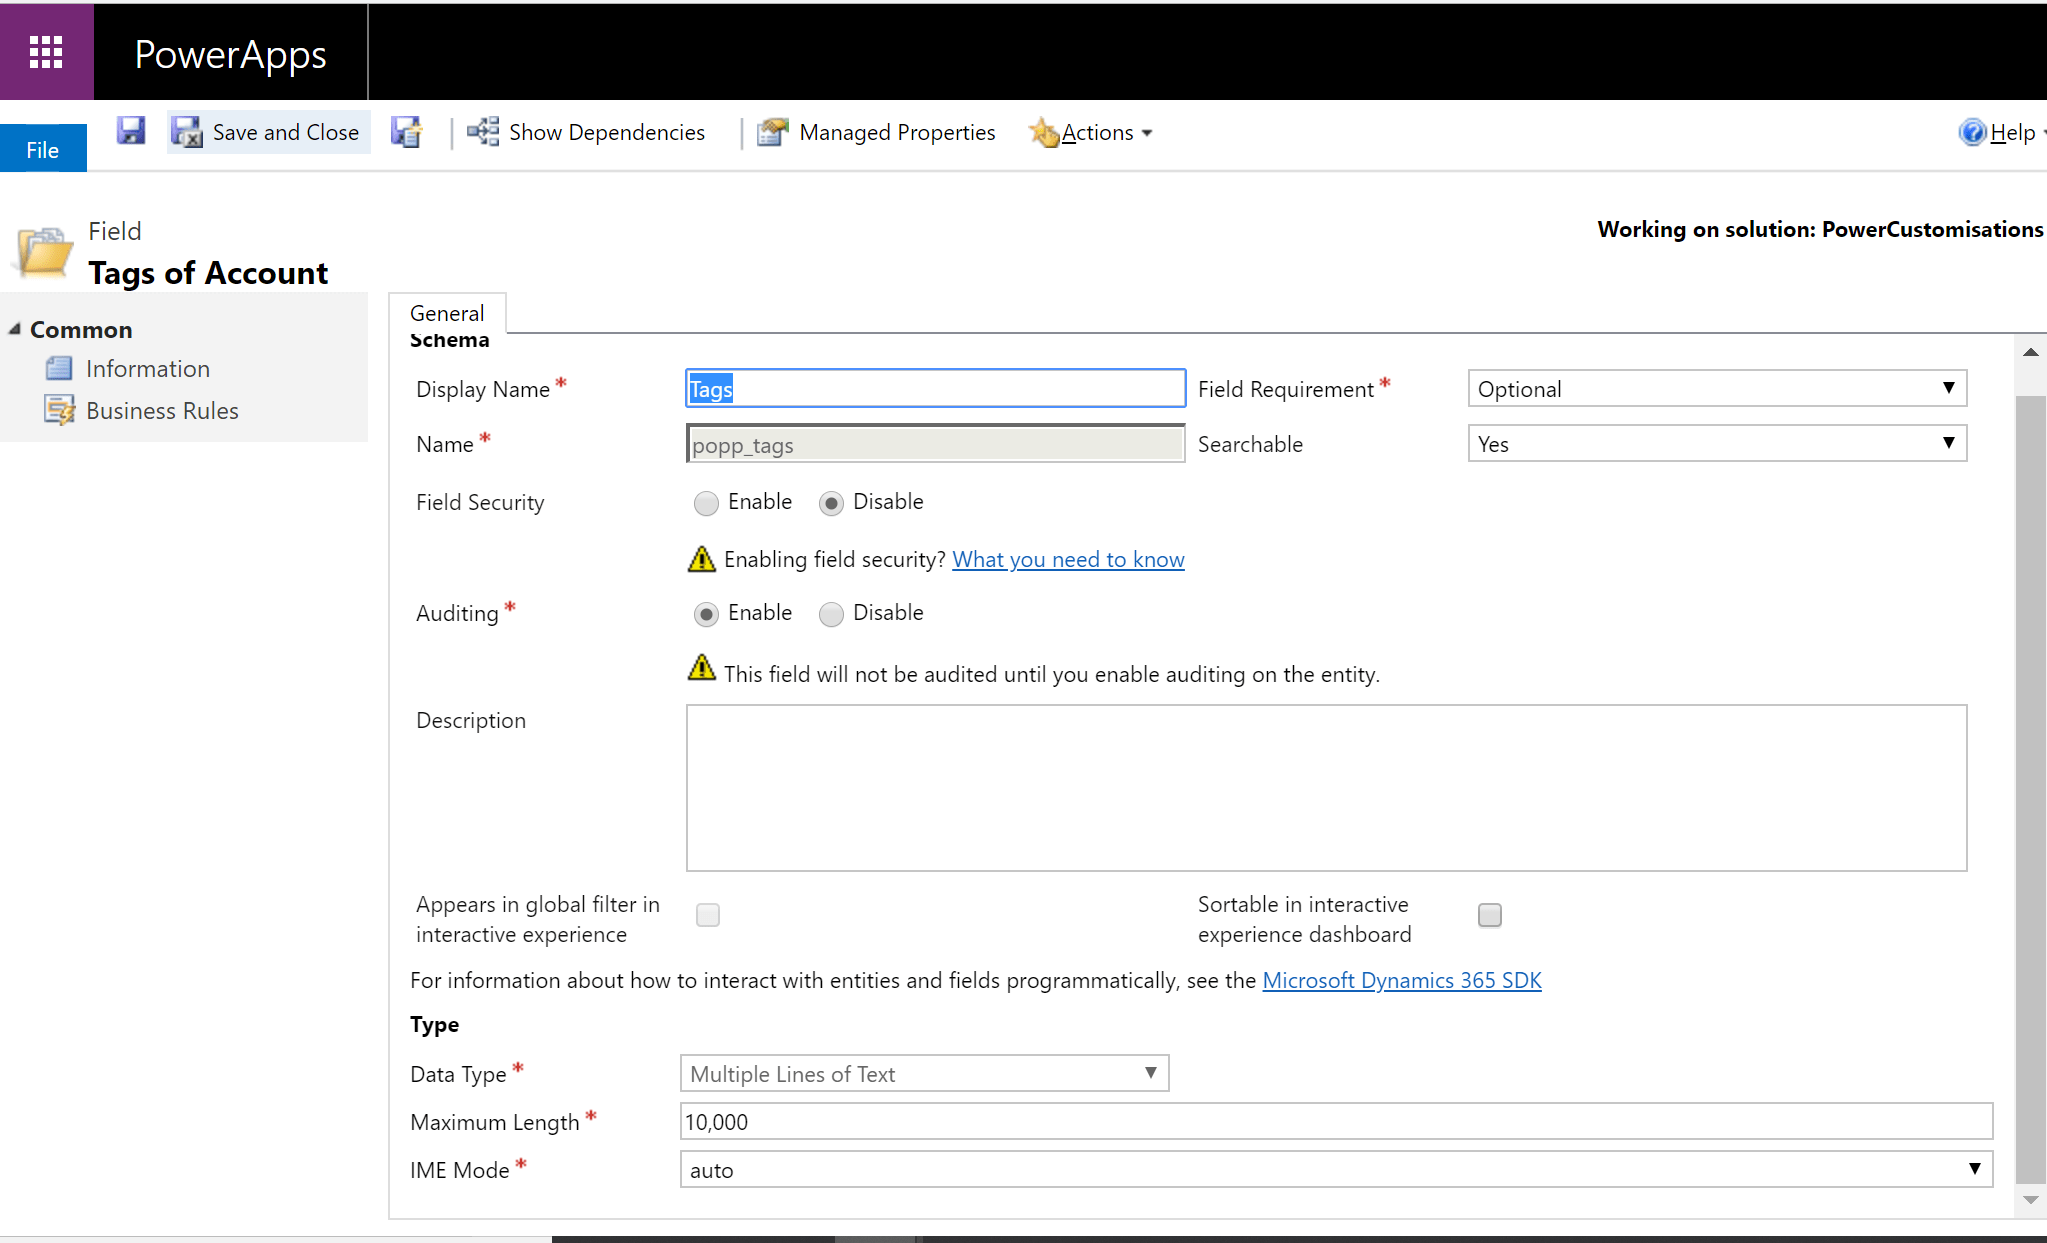2047x1243 pixels.
Task: Click the vertical scrollbar down arrow
Action: click(2030, 1199)
